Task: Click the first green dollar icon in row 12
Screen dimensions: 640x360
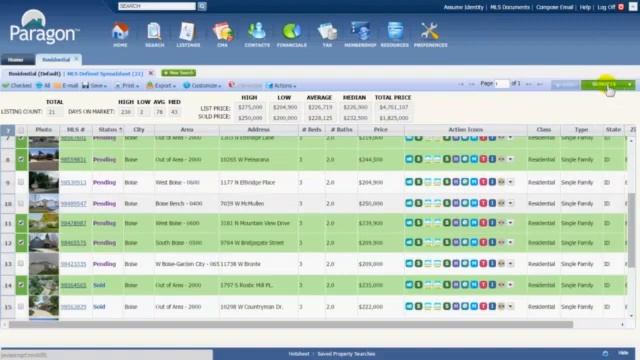Action: pos(418,242)
